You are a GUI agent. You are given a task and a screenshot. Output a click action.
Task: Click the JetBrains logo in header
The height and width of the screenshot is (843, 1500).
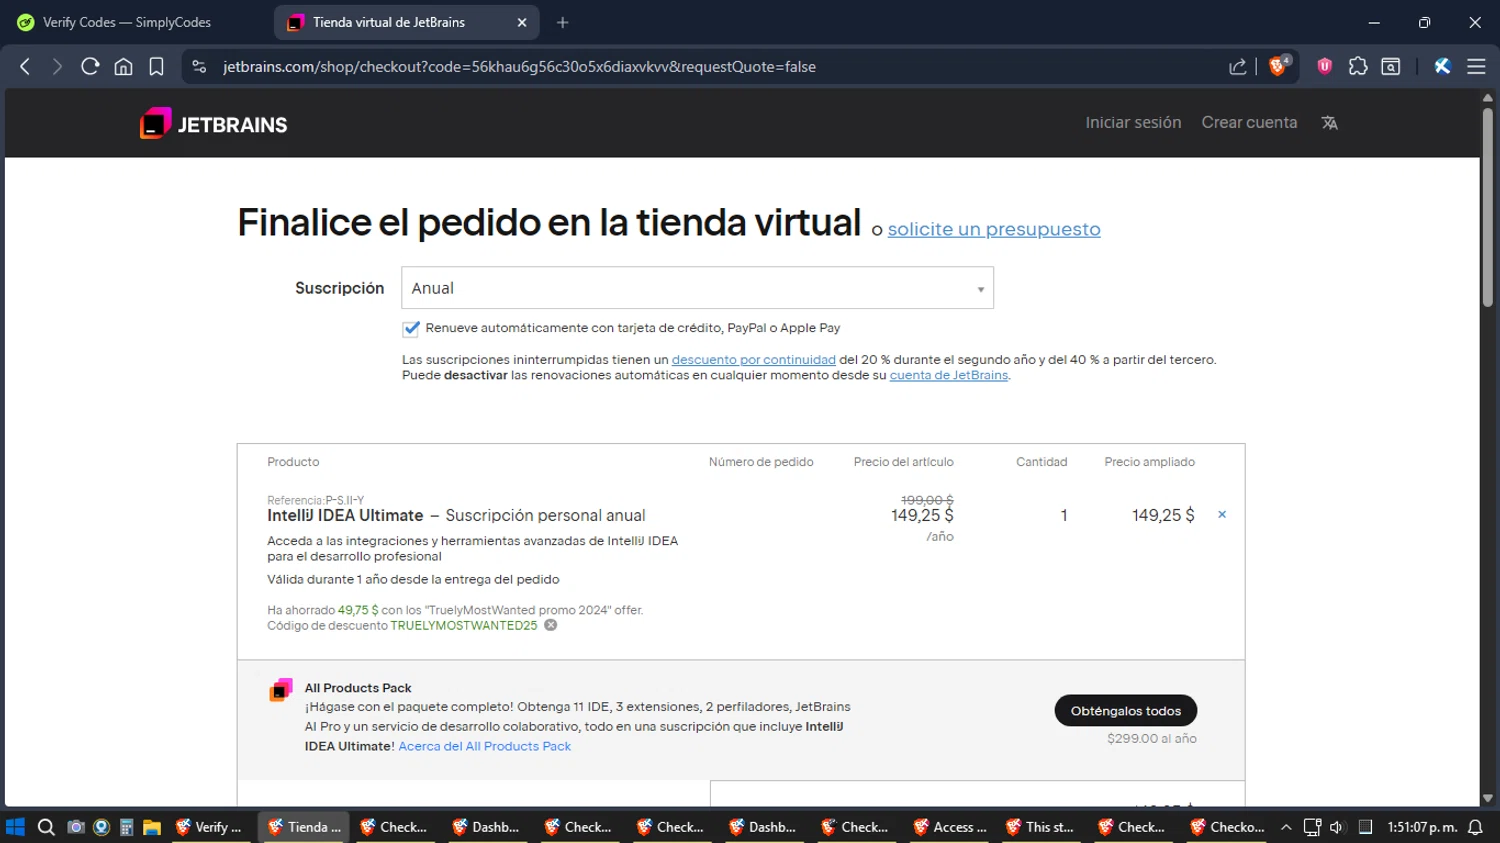(x=213, y=123)
